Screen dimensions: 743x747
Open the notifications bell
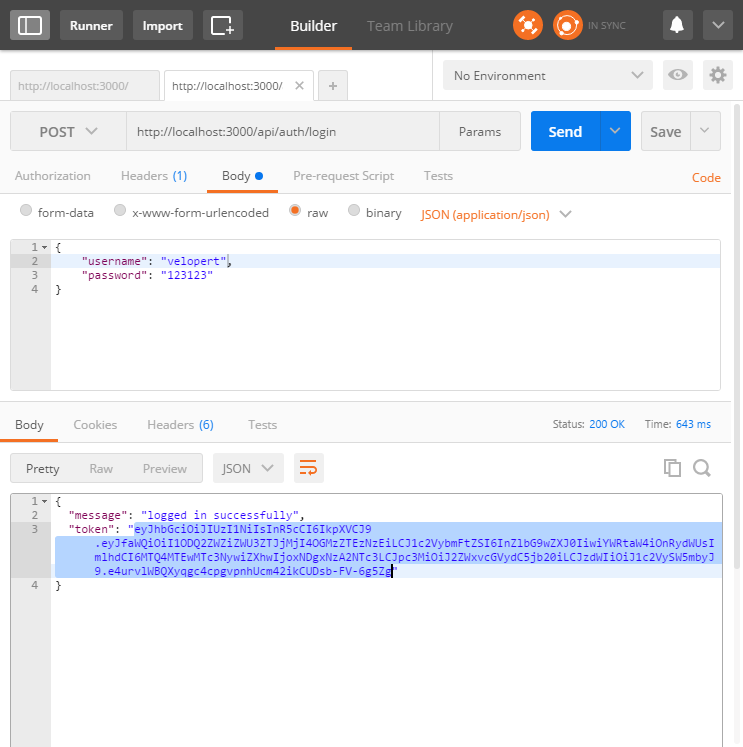678,25
